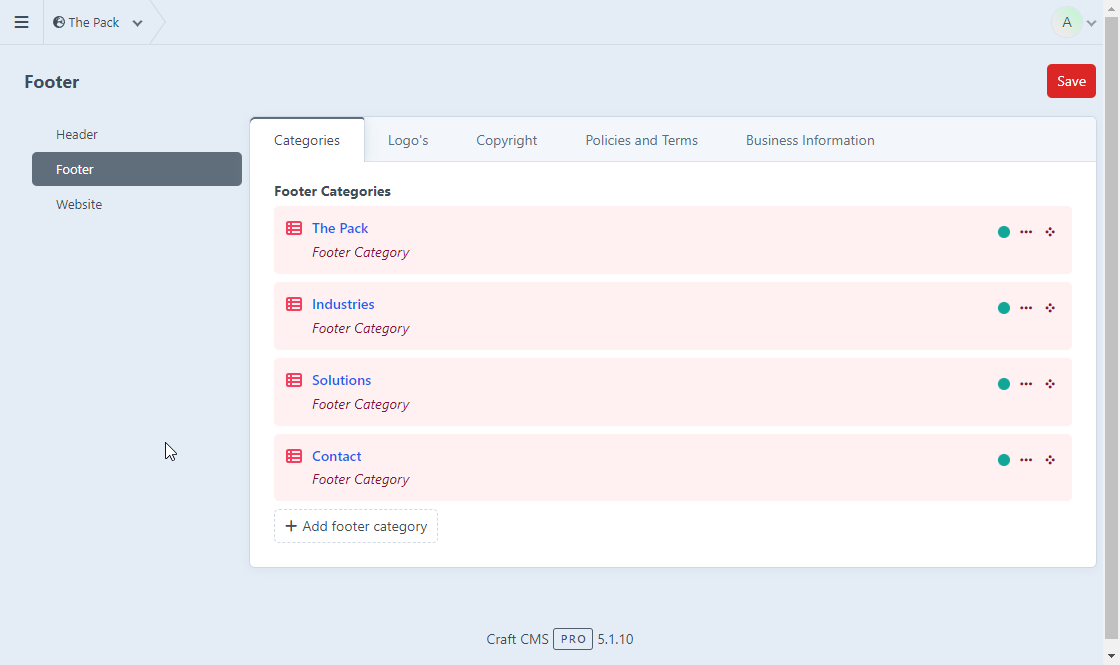This screenshot has width=1120, height=665.
Task: Click the move handle for Industries entry
Action: point(1050,308)
